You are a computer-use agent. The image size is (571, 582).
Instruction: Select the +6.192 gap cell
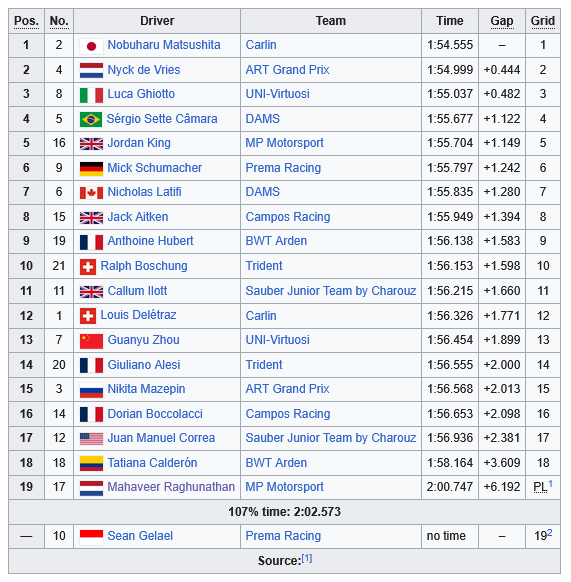tap(502, 487)
